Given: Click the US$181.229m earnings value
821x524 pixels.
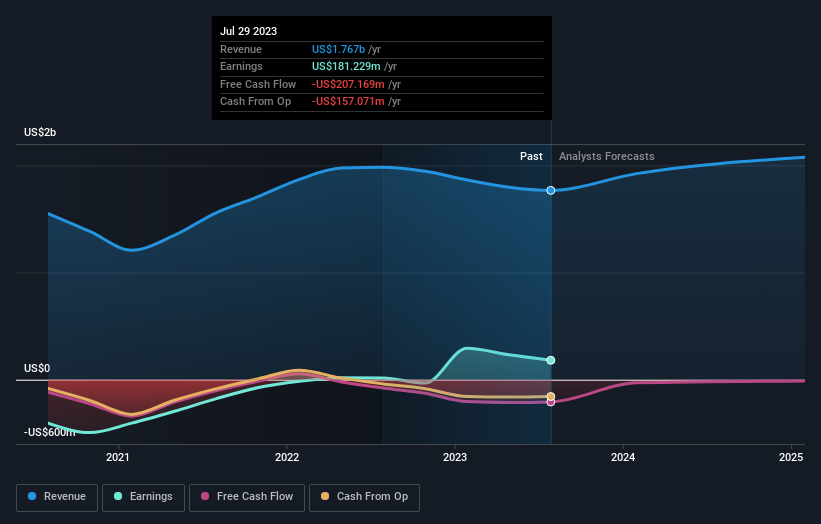Looking at the screenshot, I should tap(346, 66).
